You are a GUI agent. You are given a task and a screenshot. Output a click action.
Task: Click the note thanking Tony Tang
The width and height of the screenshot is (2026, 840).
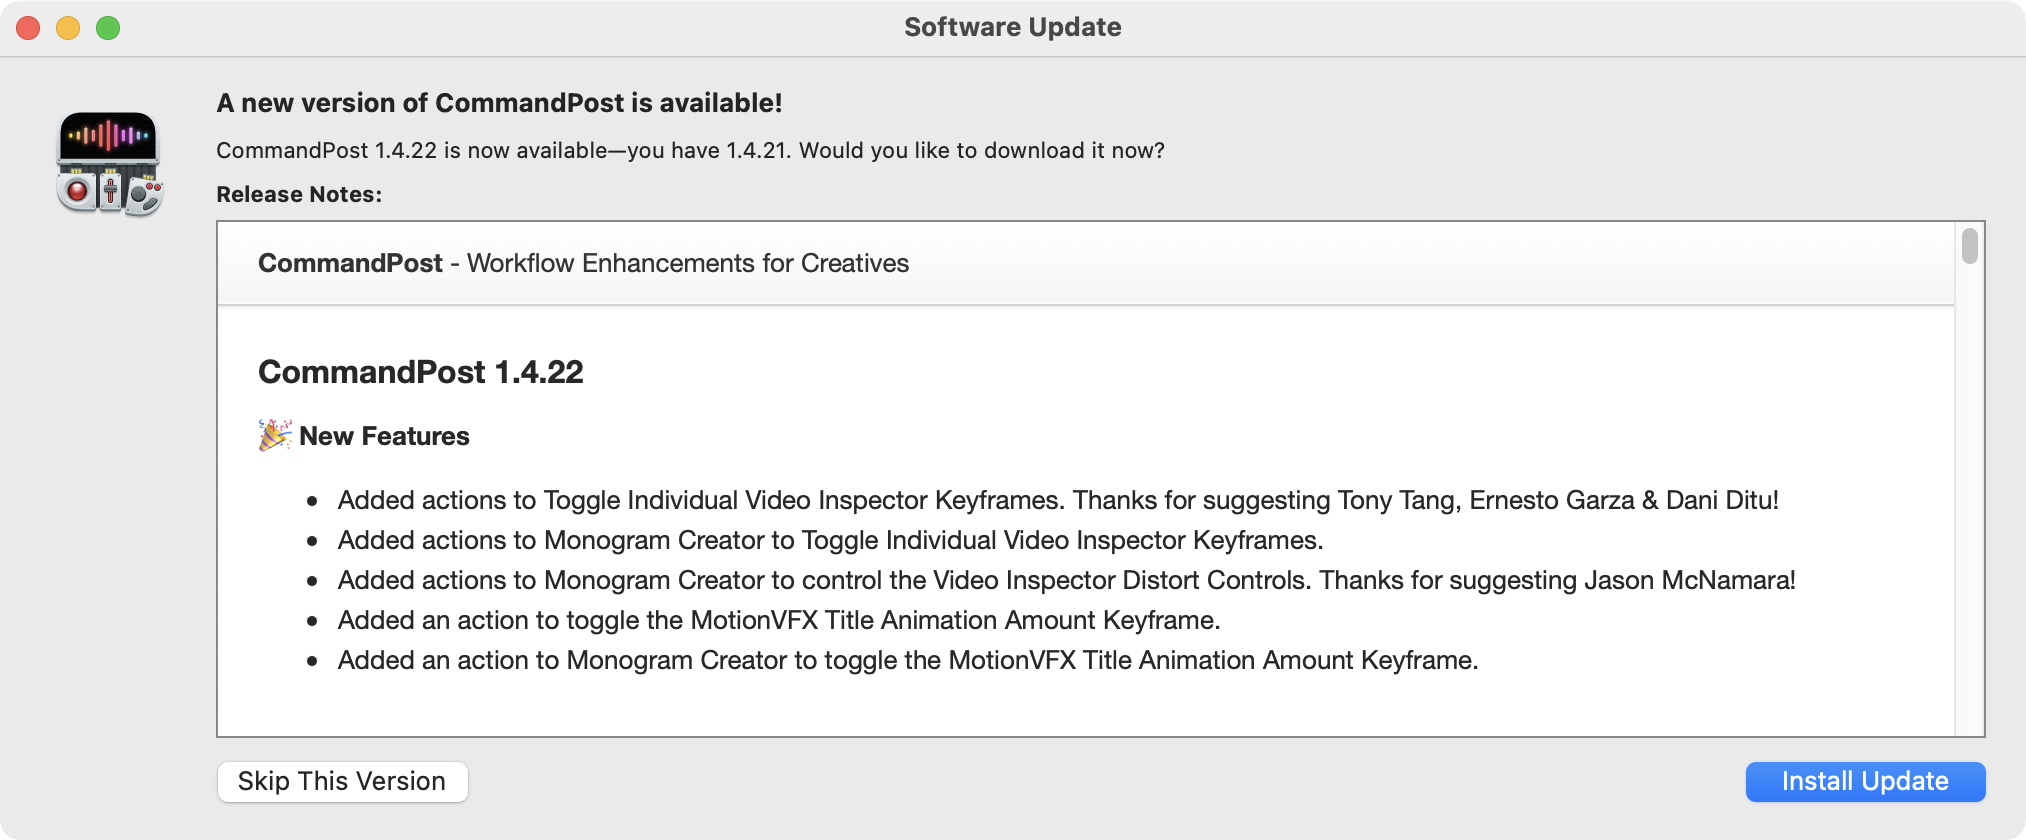coord(1057,500)
